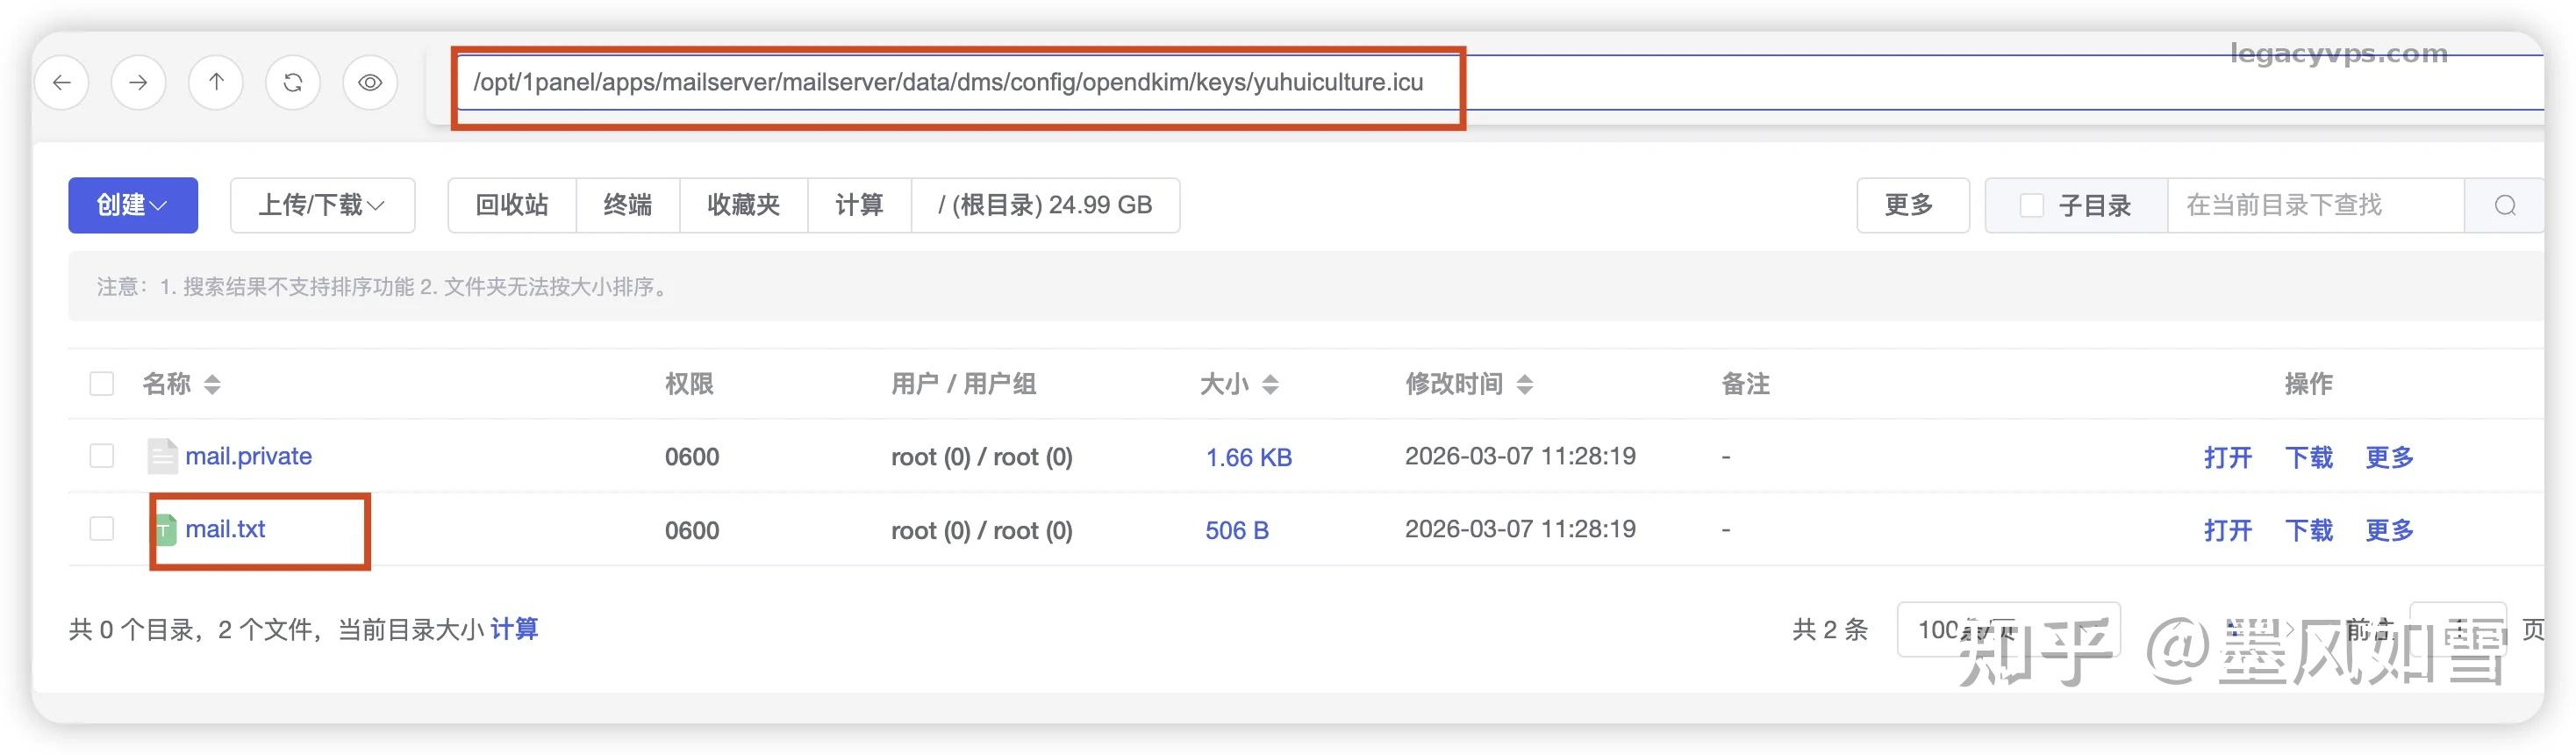Image resolution: width=2576 pixels, height=755 pixels.
Task: Click root (0) / root (0) of mail.private
Action: pos(982,458)
